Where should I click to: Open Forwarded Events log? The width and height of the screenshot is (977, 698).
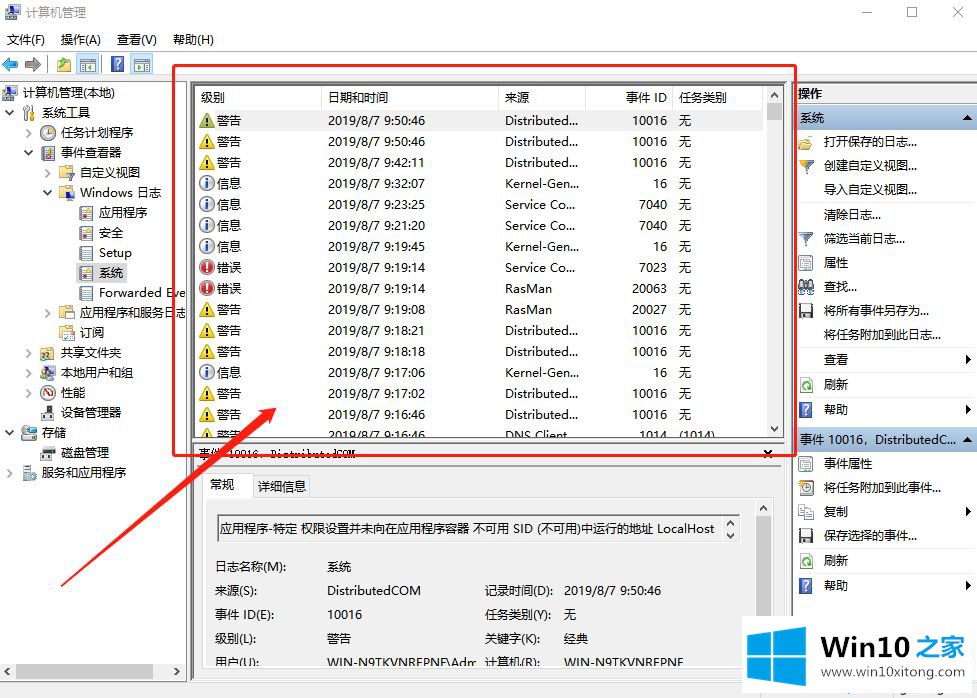[141, 292]
